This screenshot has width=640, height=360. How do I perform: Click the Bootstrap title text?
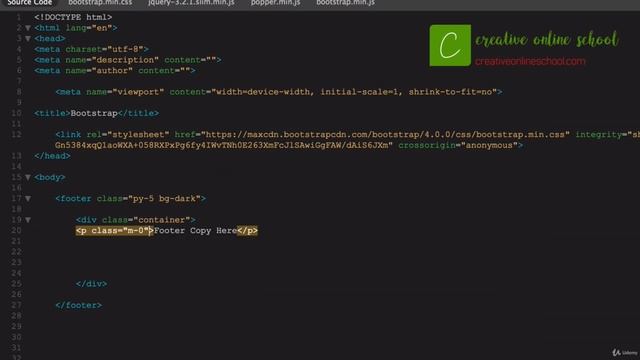(x=94, y=113)
